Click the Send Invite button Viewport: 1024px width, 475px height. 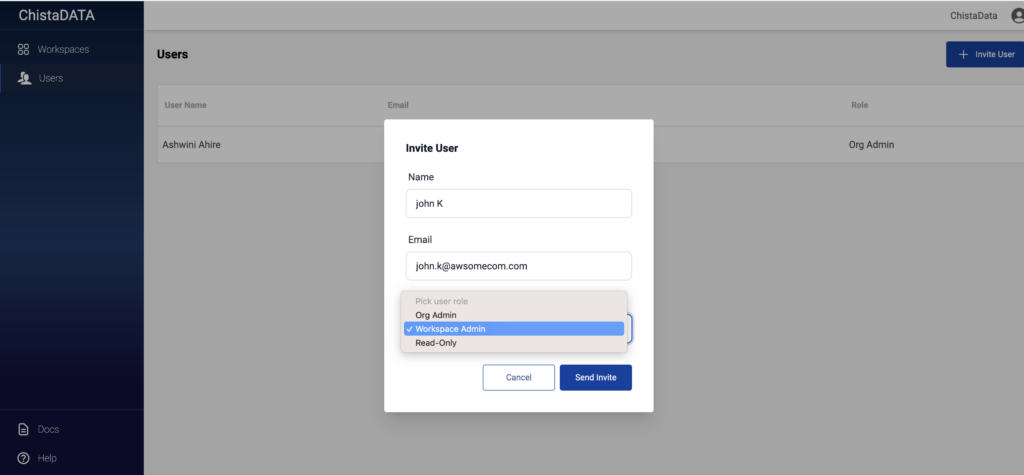(596, 378)
